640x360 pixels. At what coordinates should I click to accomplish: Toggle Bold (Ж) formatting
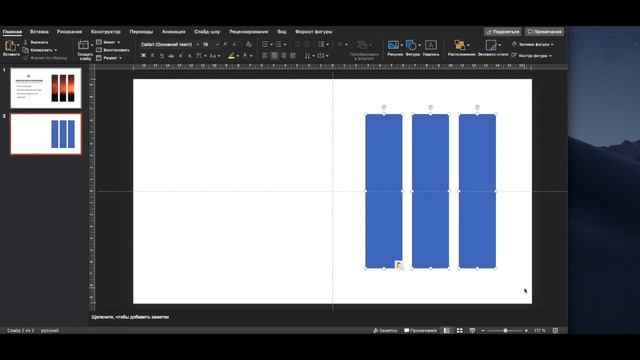tap(143, 56)
